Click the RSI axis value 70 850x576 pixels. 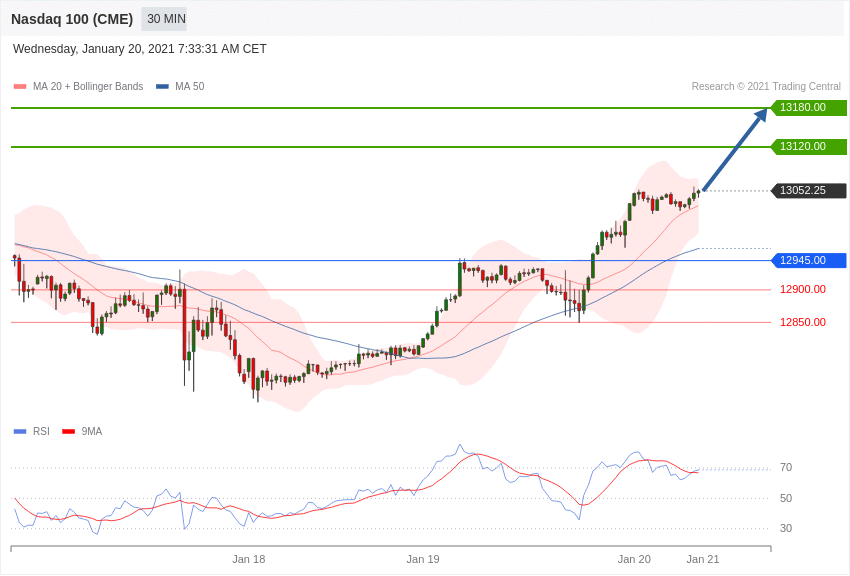click(786, 468)
